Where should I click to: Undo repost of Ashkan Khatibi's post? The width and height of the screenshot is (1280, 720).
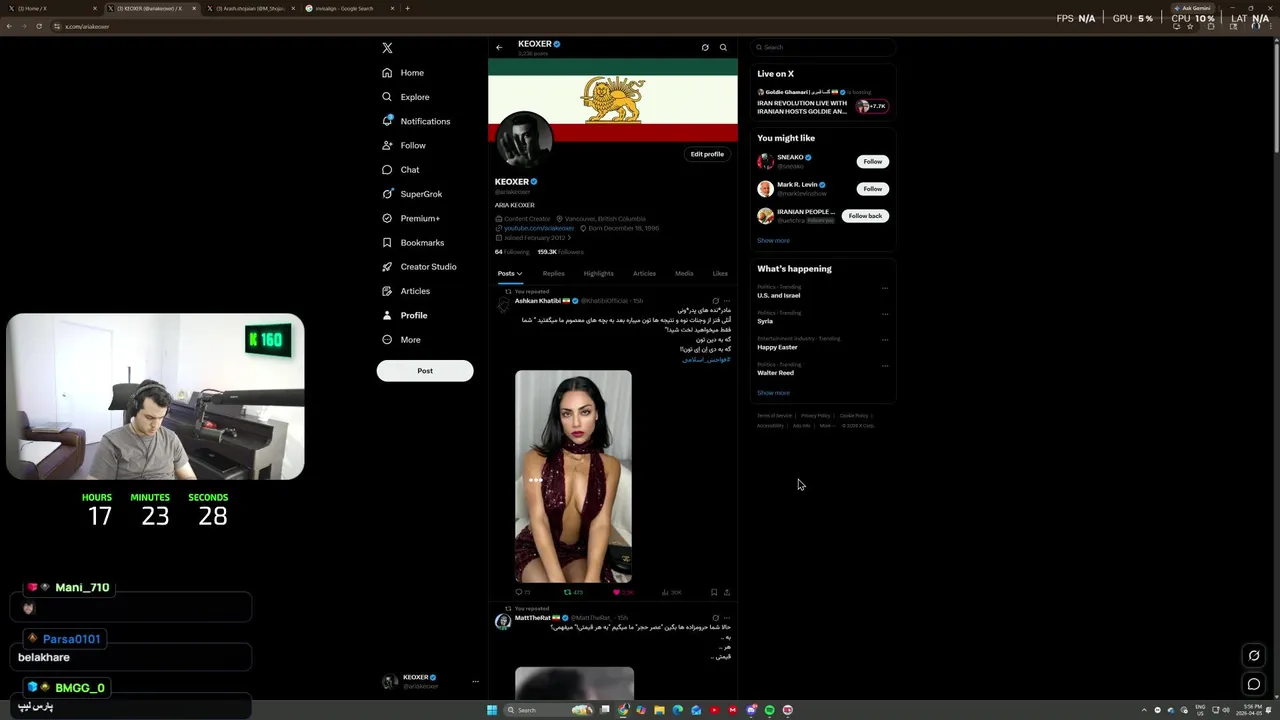click(573, 592)
